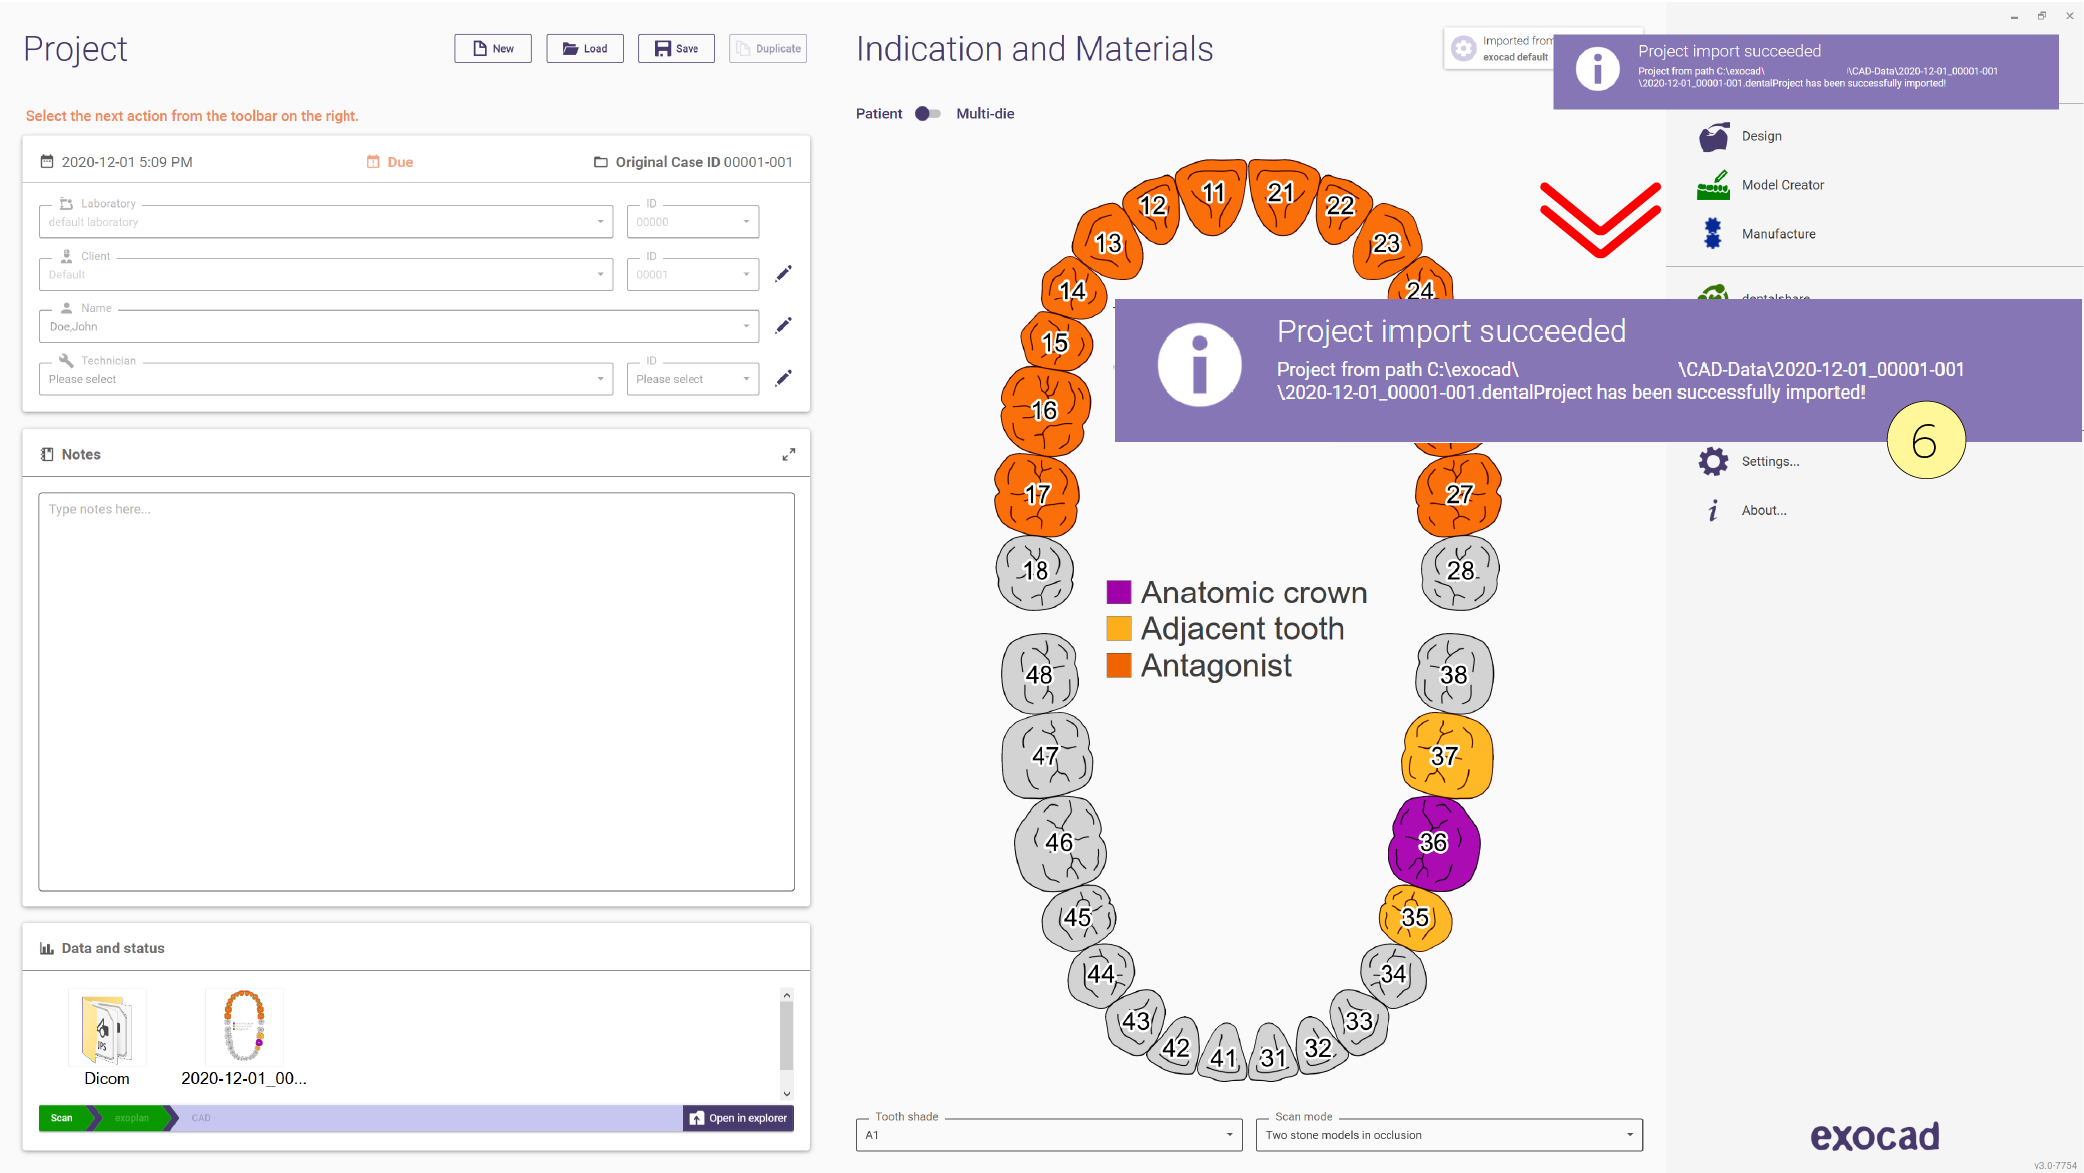Open Settings gear icon

[1713, 461]
